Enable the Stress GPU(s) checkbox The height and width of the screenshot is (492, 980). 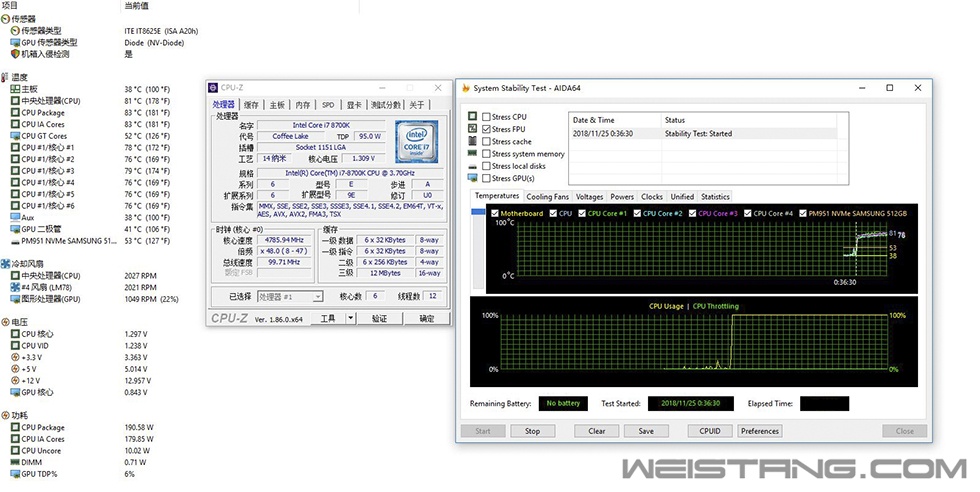(486, 178)
